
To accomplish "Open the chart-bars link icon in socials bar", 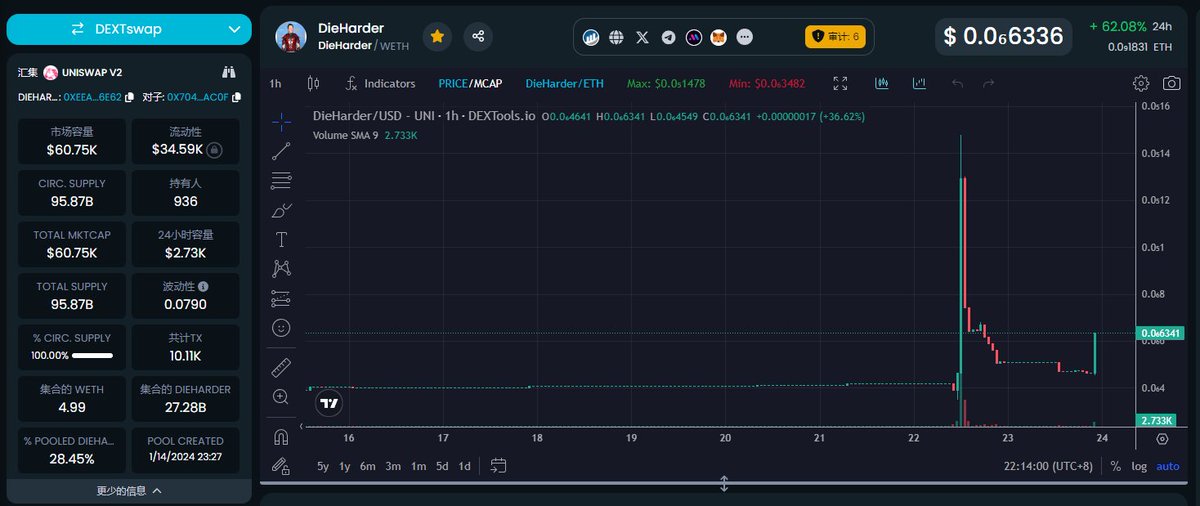I will (x=591, y=37).
